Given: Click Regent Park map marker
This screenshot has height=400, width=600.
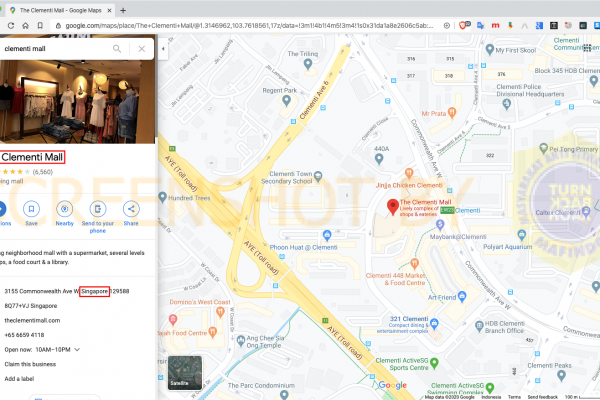Looking at the screenshot, I should (x=286, y=101).
